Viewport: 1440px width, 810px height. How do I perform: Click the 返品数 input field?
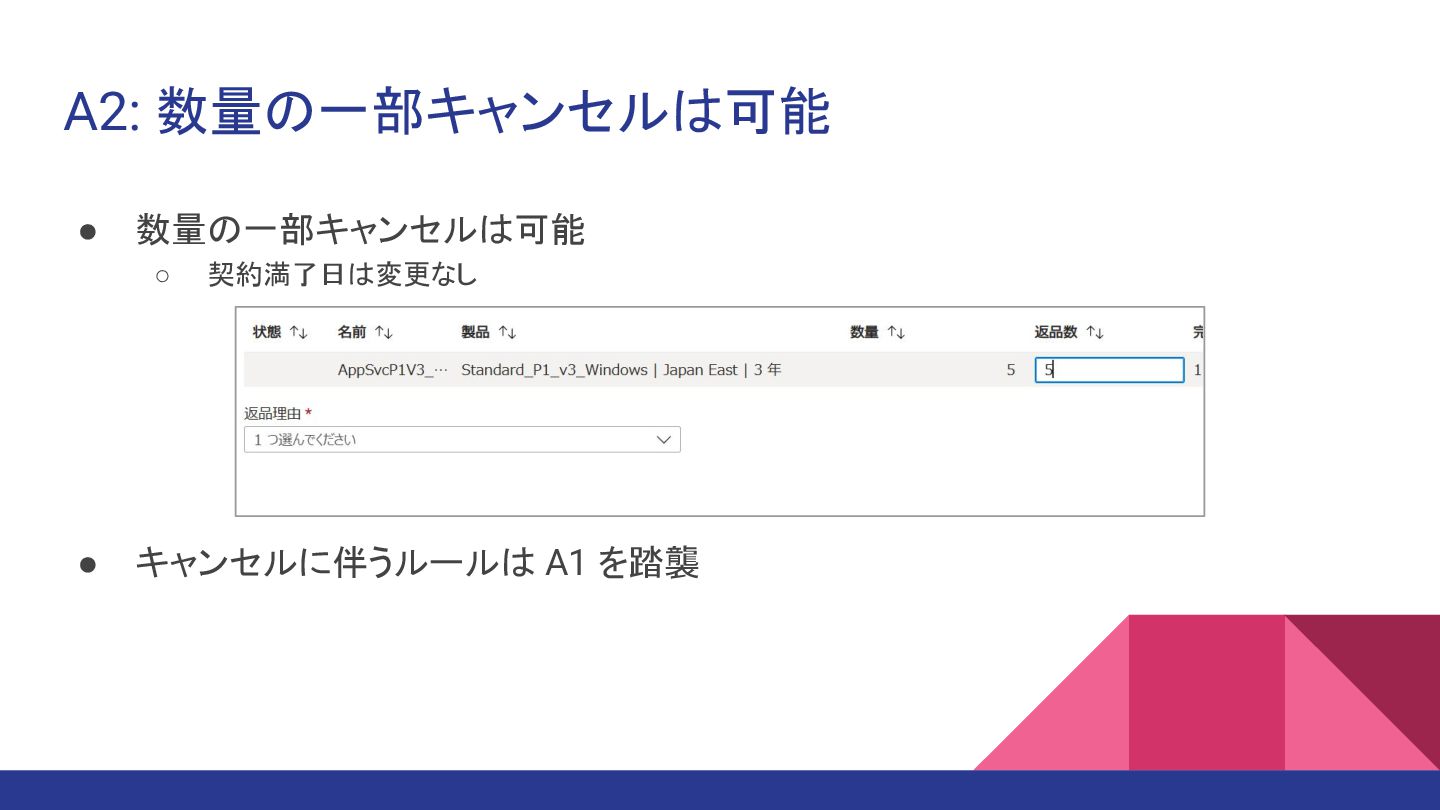[x=1109, y=370]
